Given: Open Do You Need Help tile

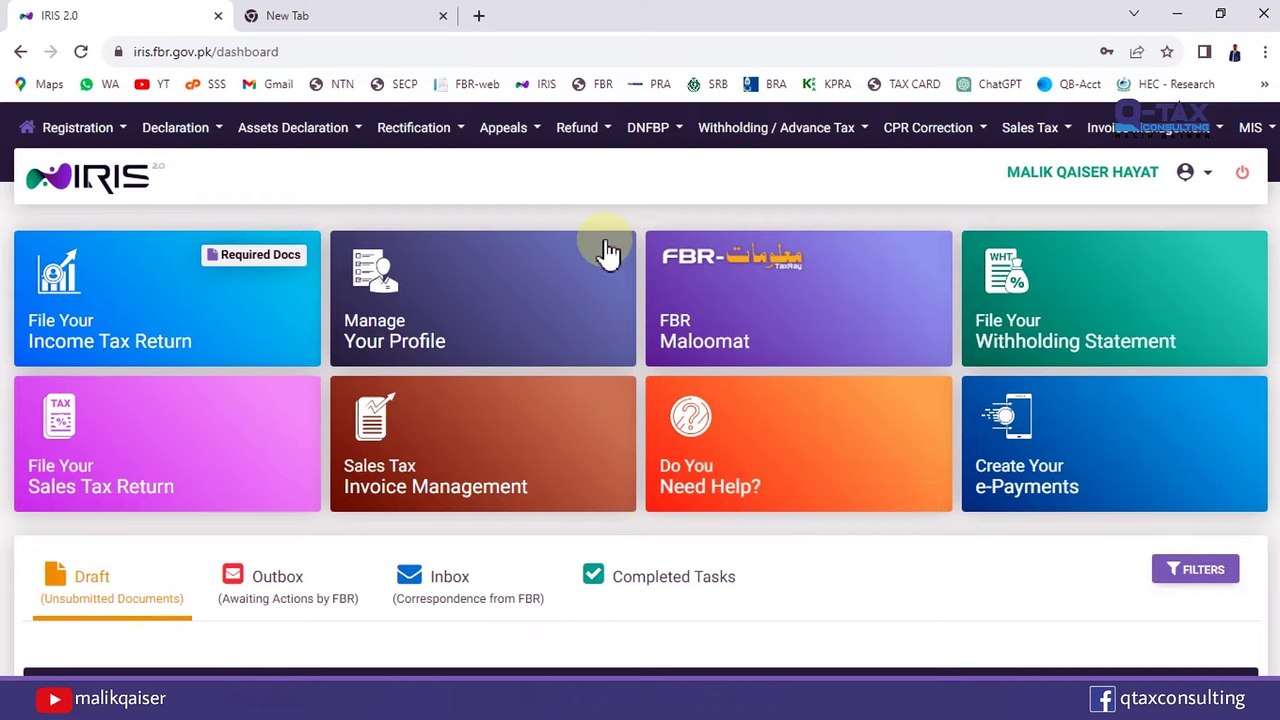Looking at the screenshot, I should coord(799,444).
